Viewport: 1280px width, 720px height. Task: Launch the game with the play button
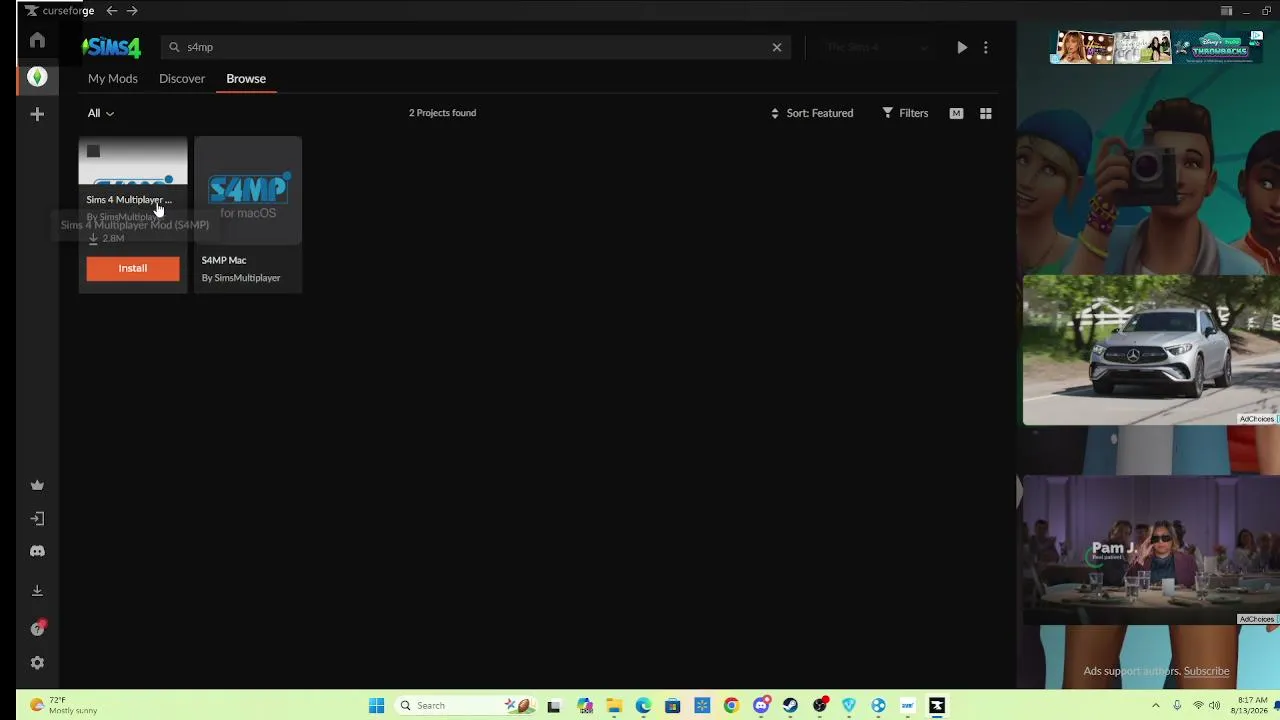pos(962,47)
